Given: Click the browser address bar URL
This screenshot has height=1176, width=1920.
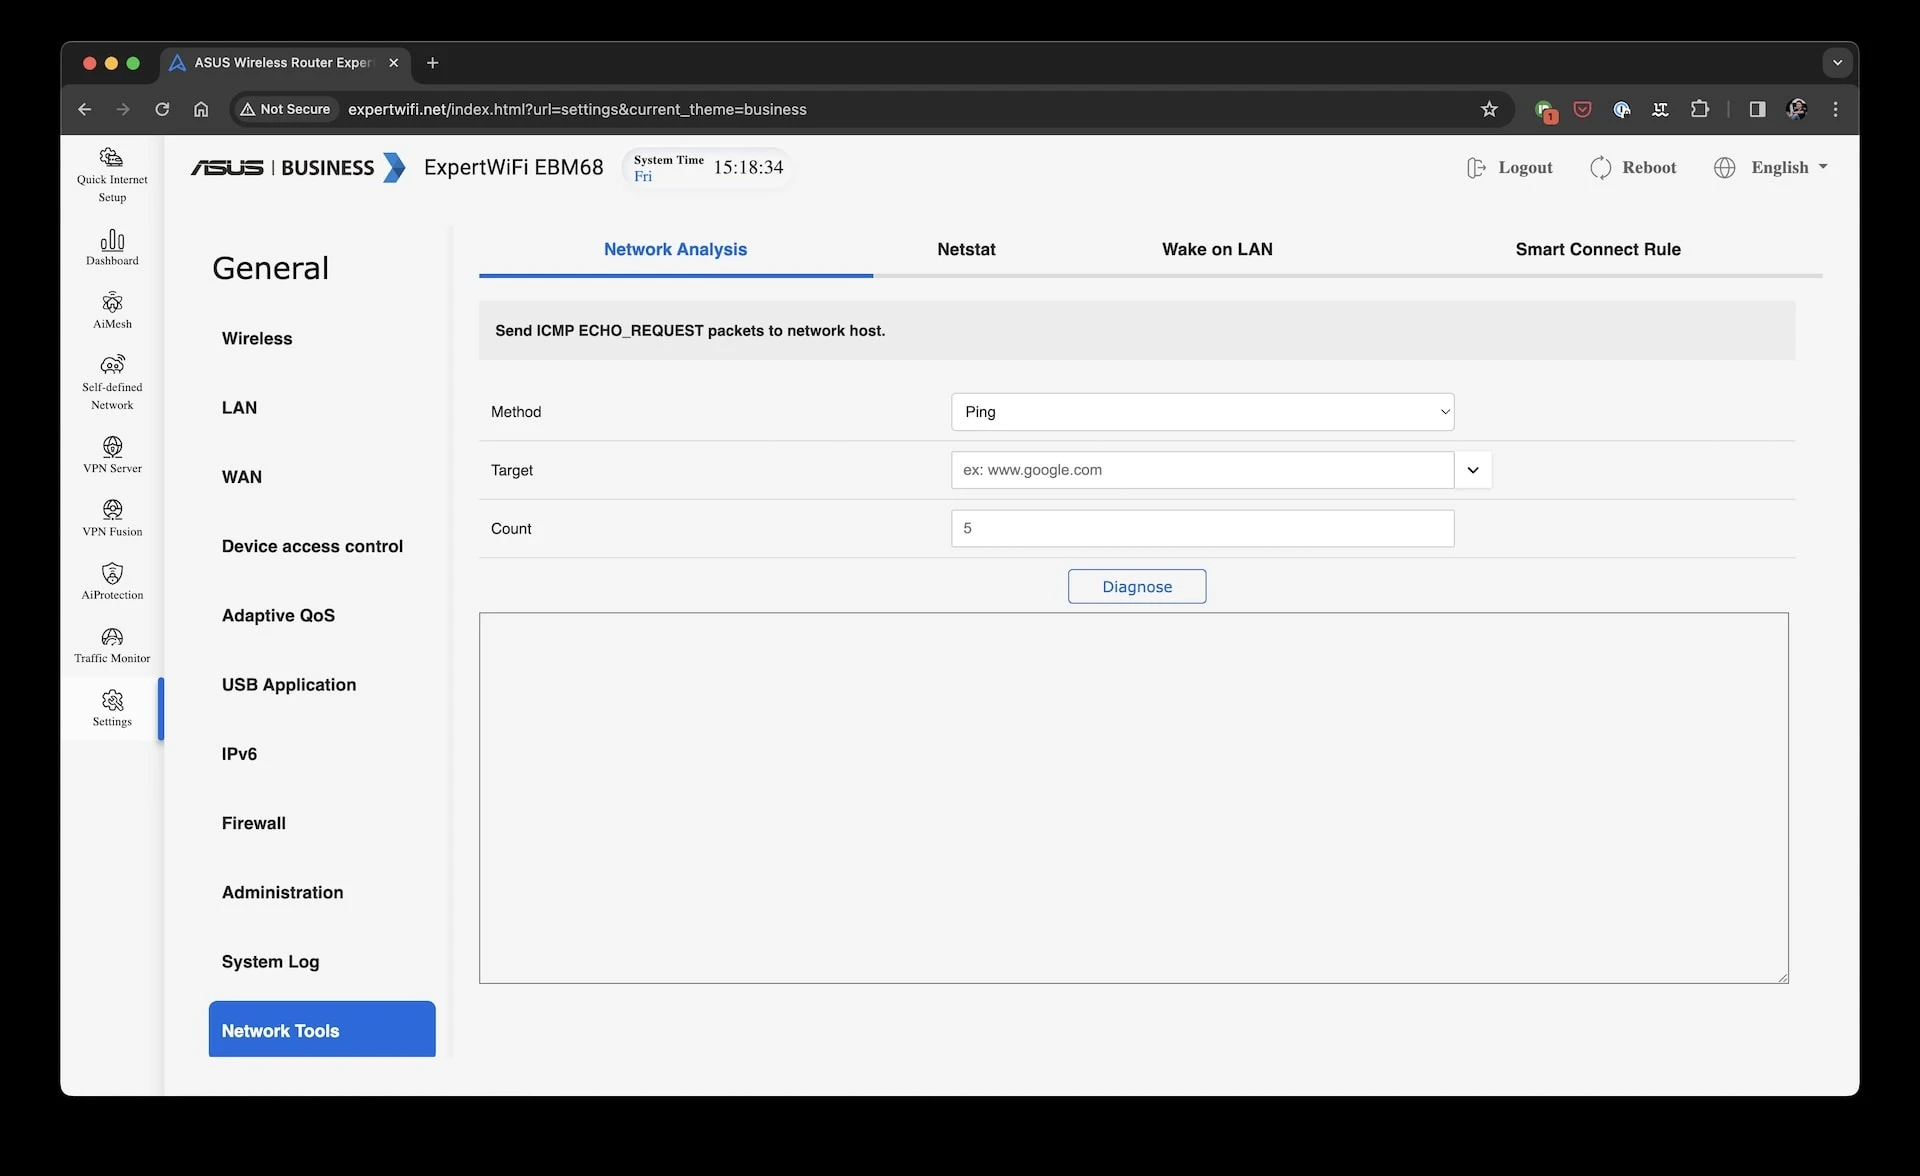Looking at the screenshot, I should pos(577,109).
